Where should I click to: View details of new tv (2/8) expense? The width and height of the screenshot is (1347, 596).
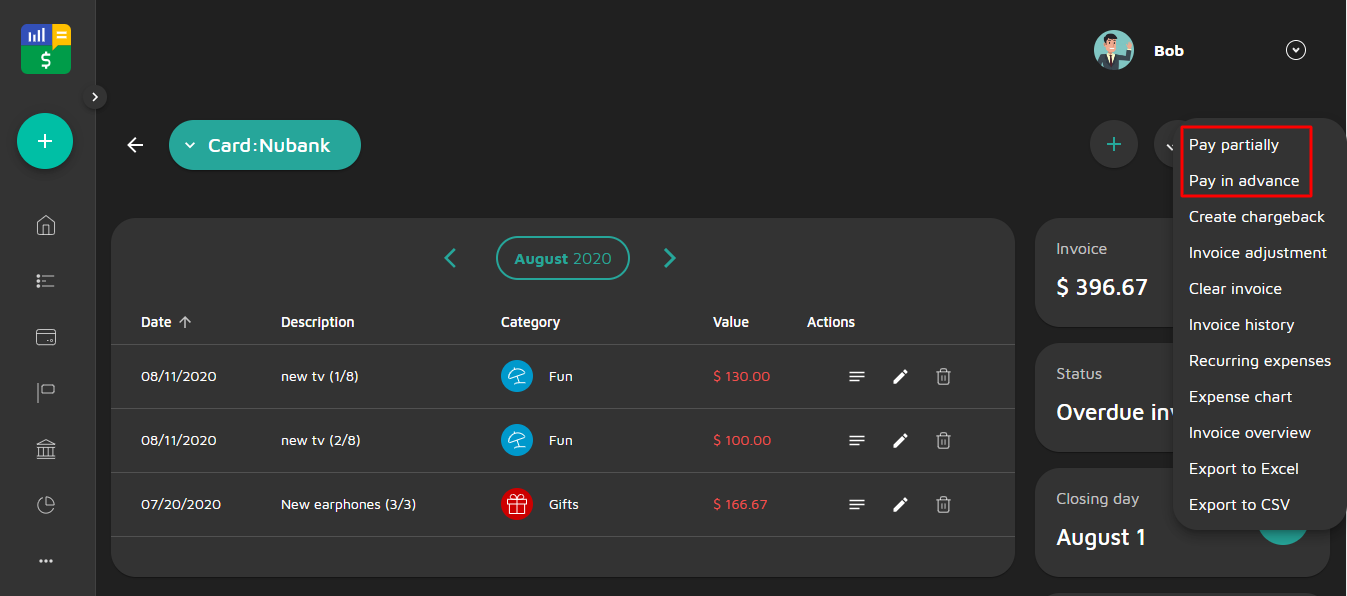click(857, 441)
